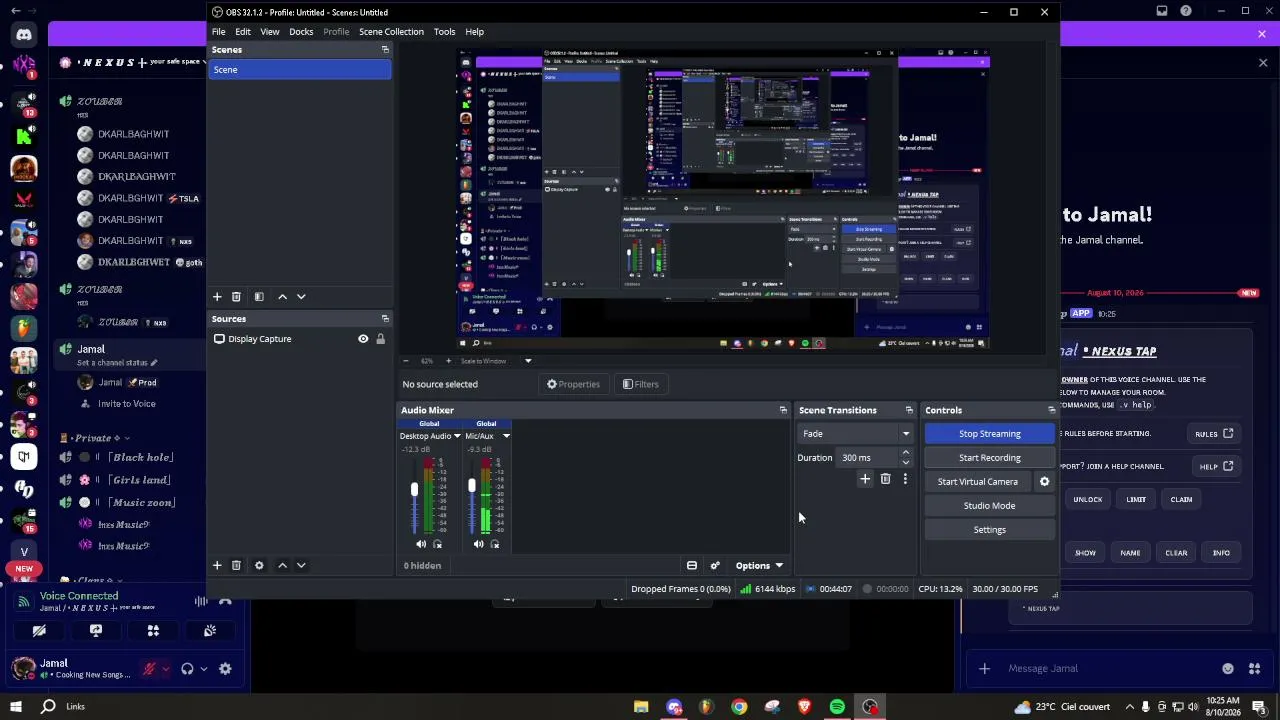Screen dimensions: 1280x720
Task: Open Discord user settings gear
Action: pos(225,669)
